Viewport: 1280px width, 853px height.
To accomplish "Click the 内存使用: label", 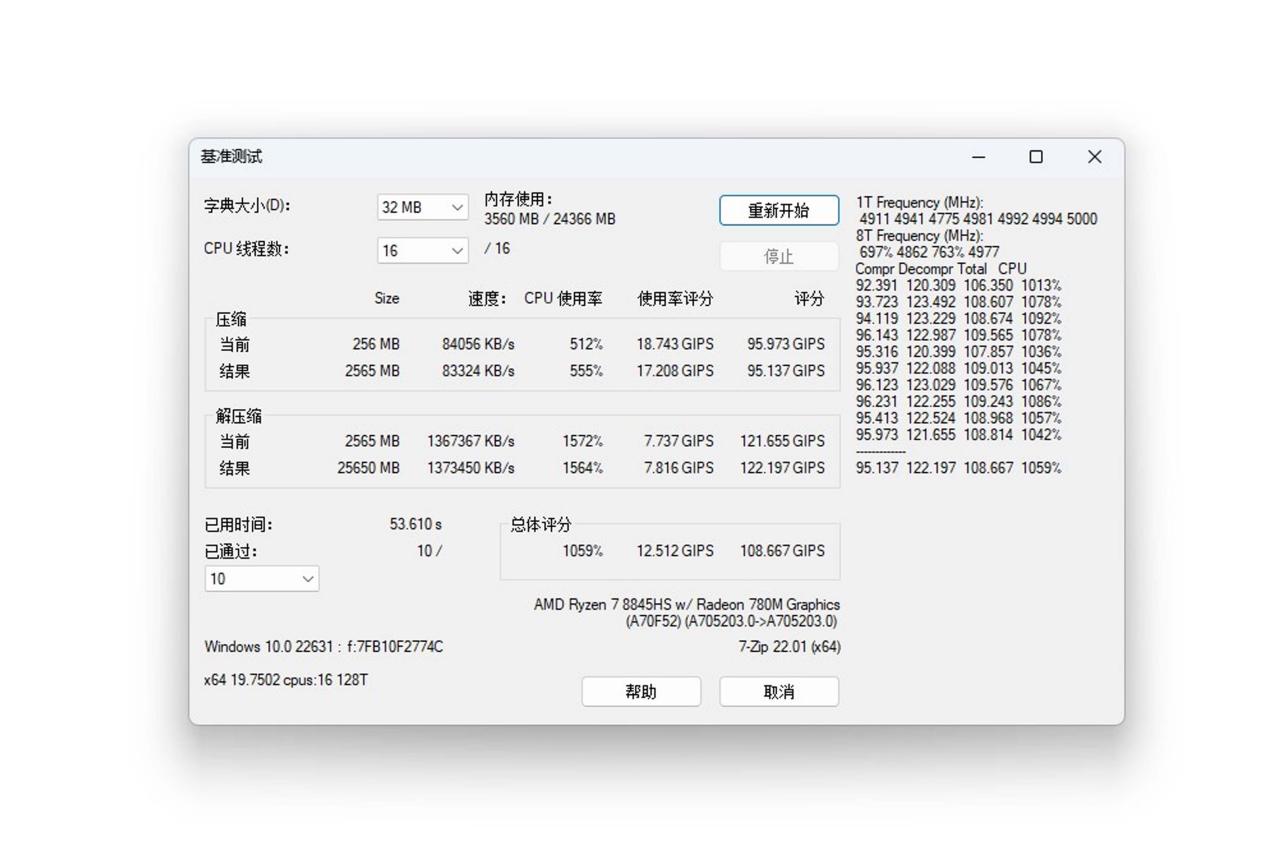I will coord(519,200).
